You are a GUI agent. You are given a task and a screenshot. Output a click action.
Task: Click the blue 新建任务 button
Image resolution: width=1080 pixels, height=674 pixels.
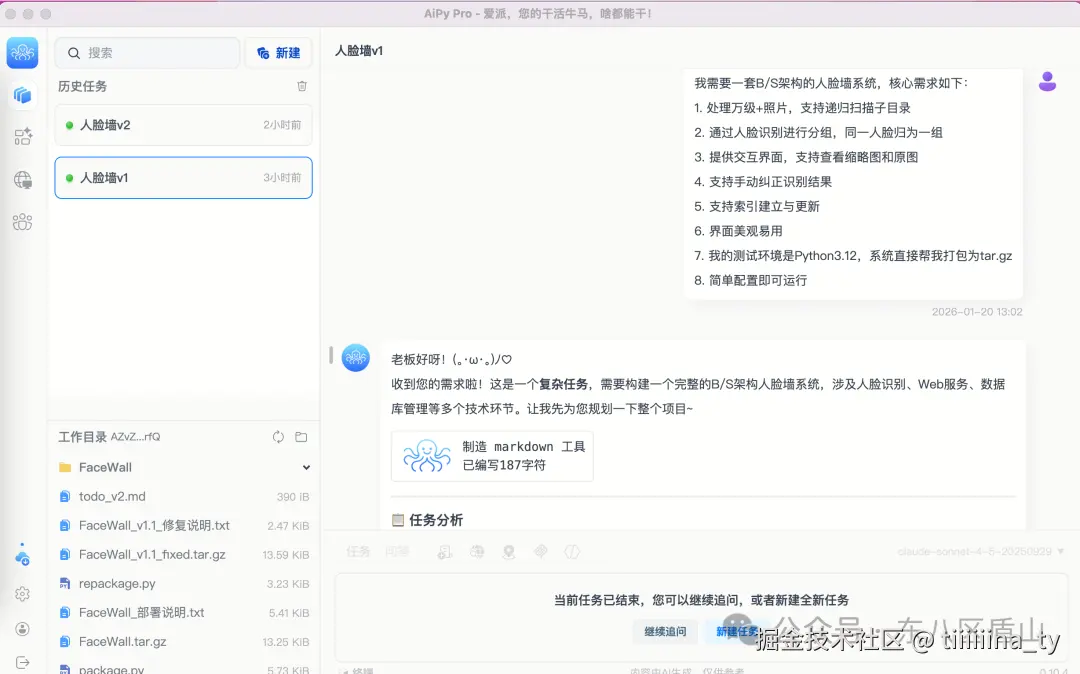tap(737, 632)
